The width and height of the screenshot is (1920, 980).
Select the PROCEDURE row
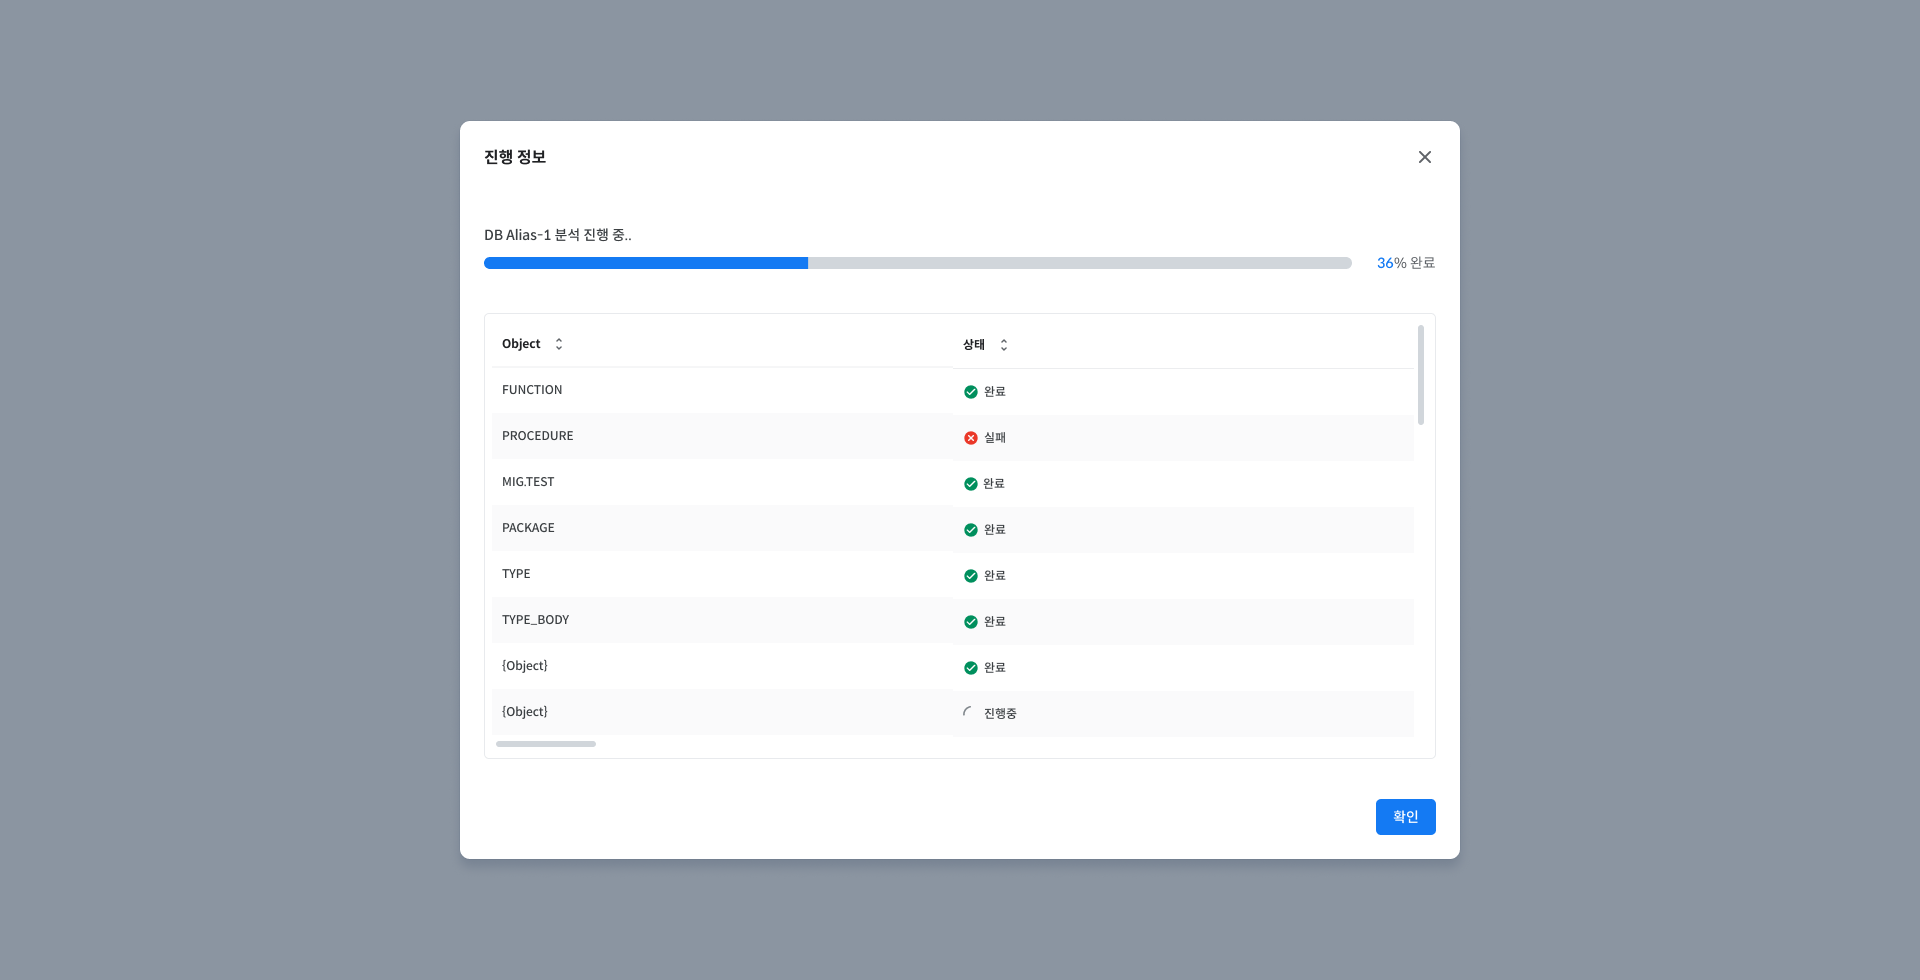tap(953, 437)
